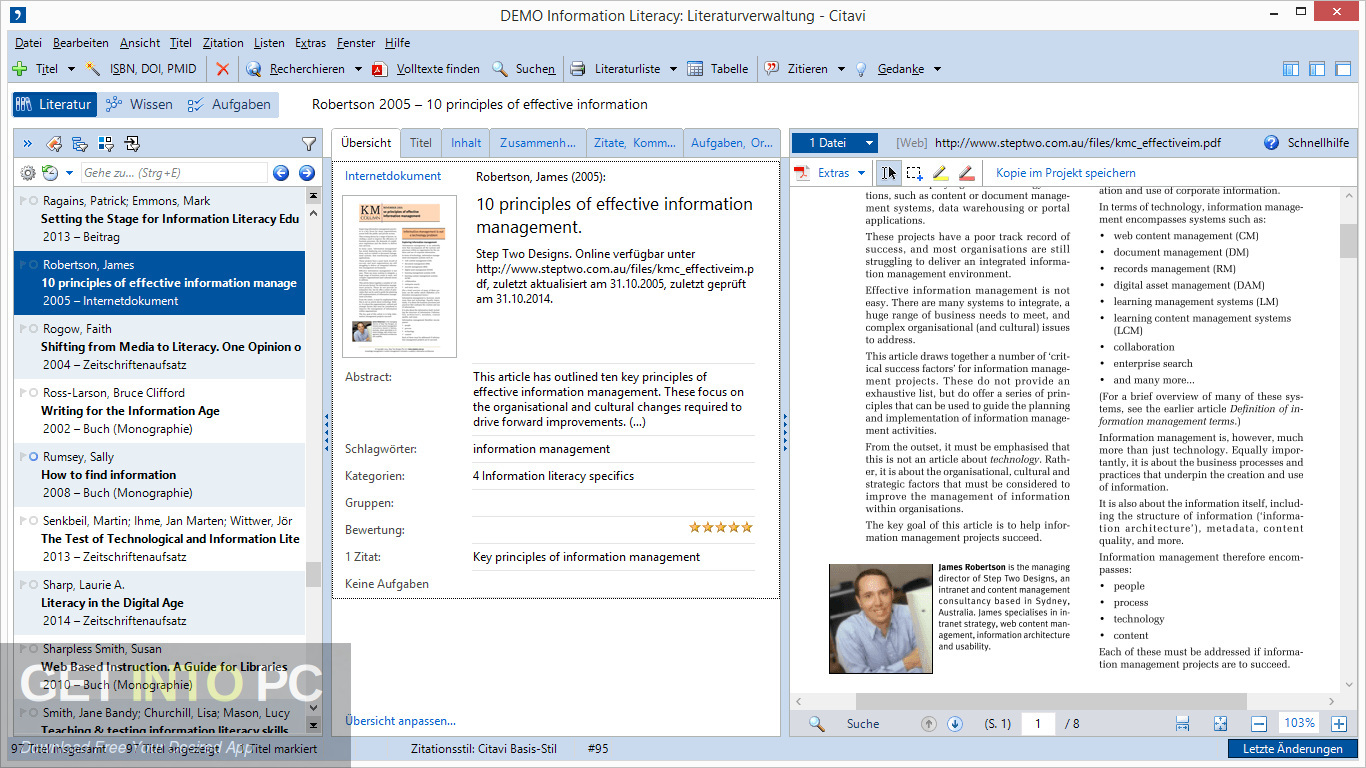
Task: Click the groups squares filter icon
Action: tap(106, 144)
